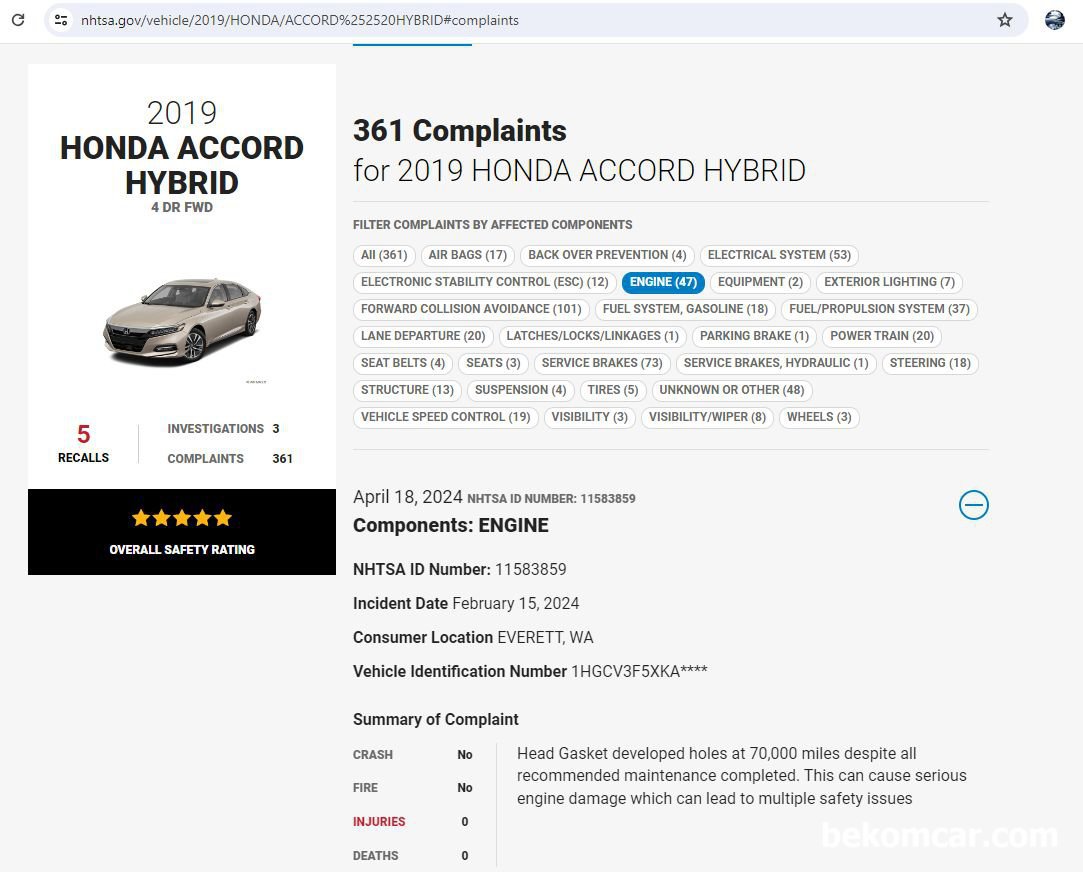Filter complaints by All (361)

tap(384, 255)
